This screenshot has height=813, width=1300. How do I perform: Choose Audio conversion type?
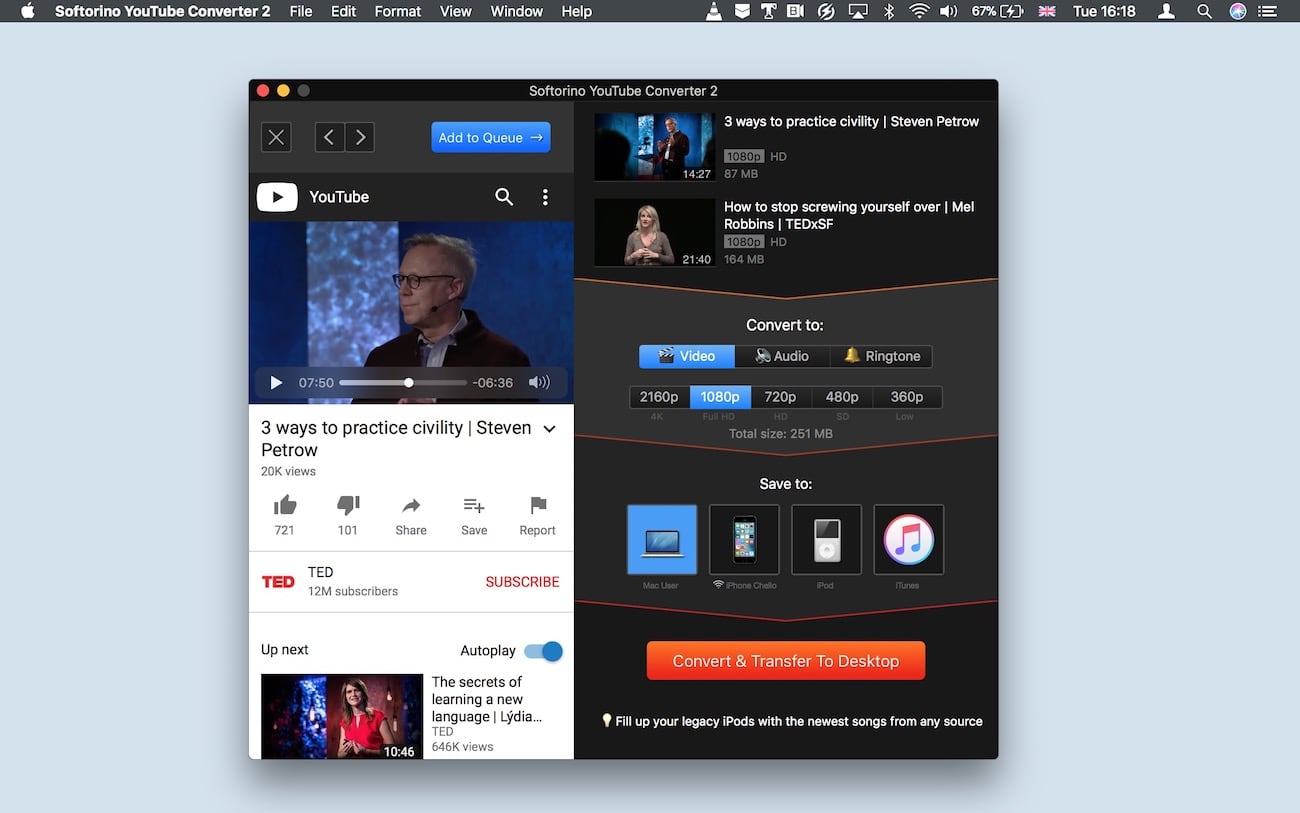point(782,356)
